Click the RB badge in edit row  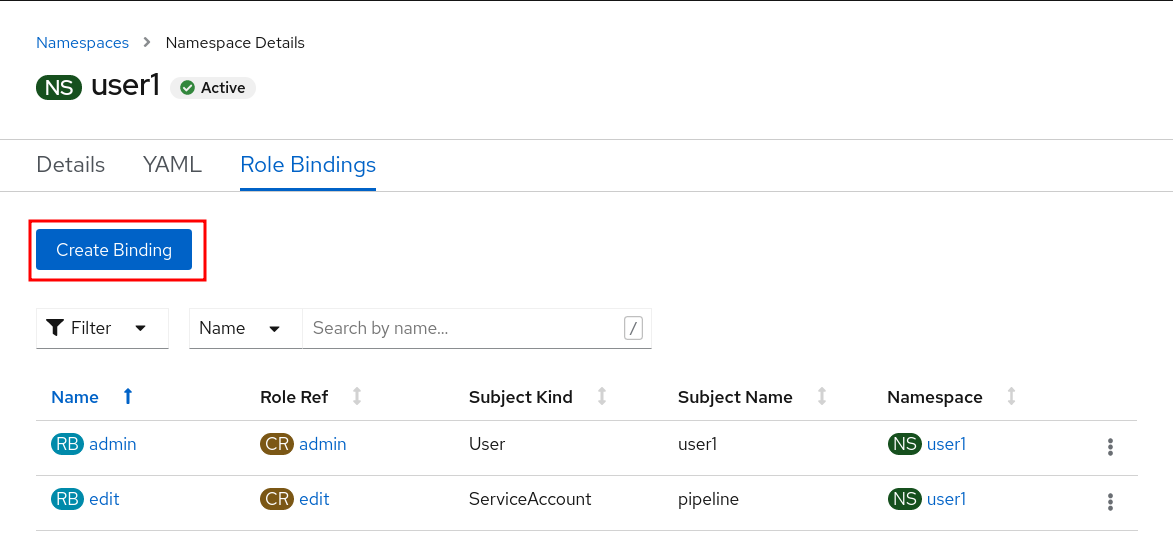coord(67,499)
